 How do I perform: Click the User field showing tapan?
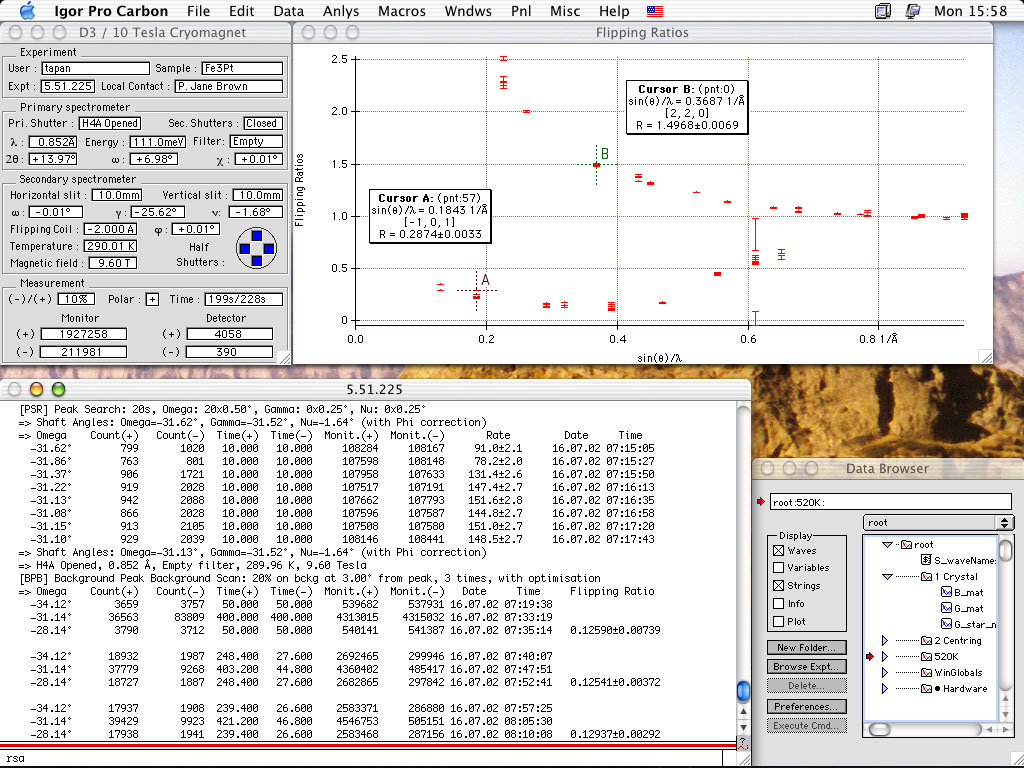click(x=95, y=68)
